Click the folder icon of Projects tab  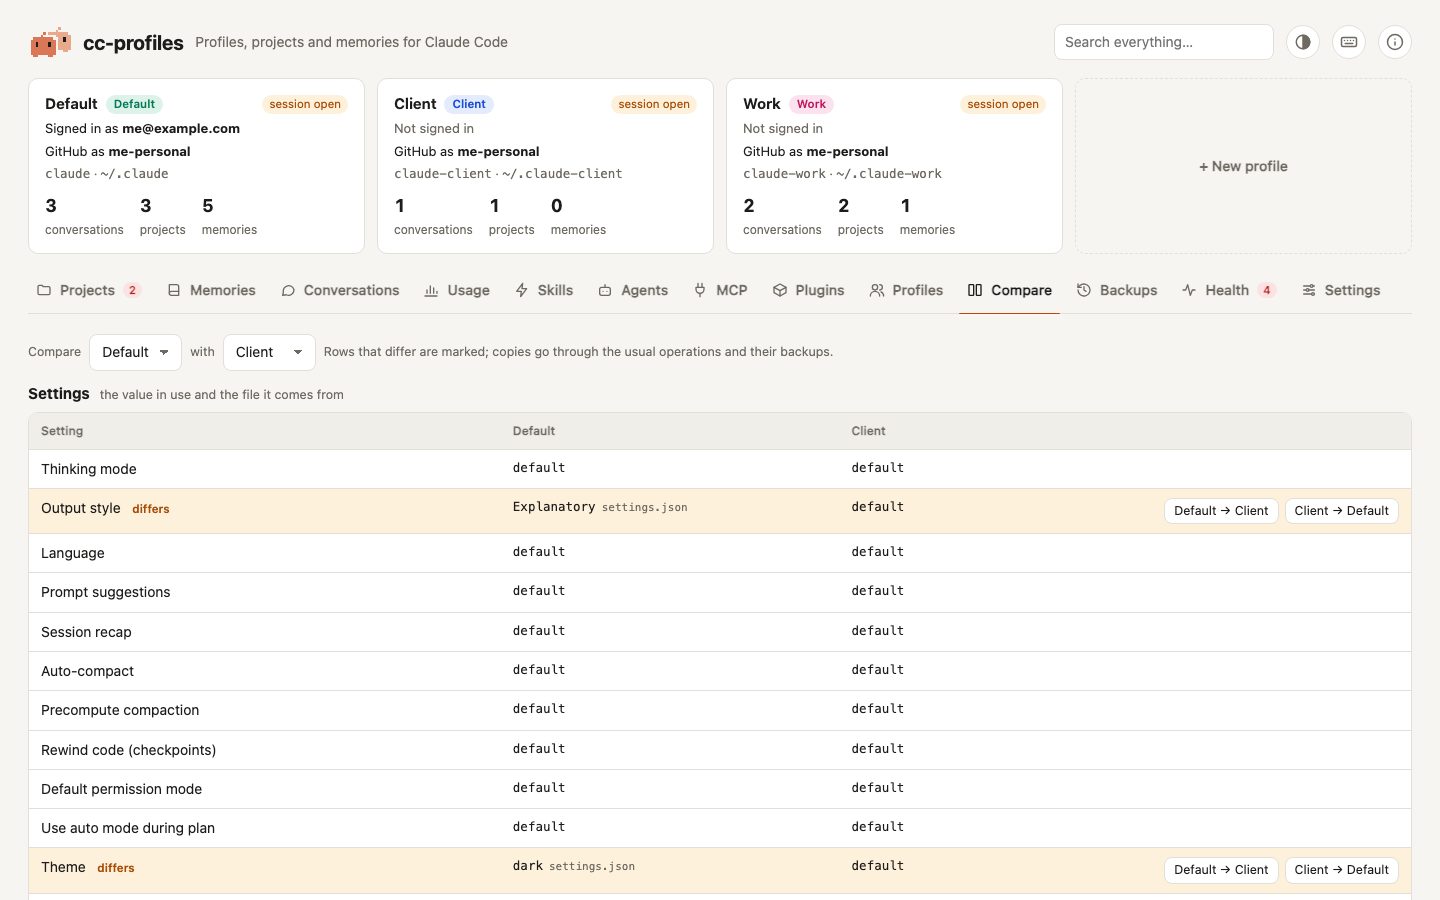pos(44,290)
